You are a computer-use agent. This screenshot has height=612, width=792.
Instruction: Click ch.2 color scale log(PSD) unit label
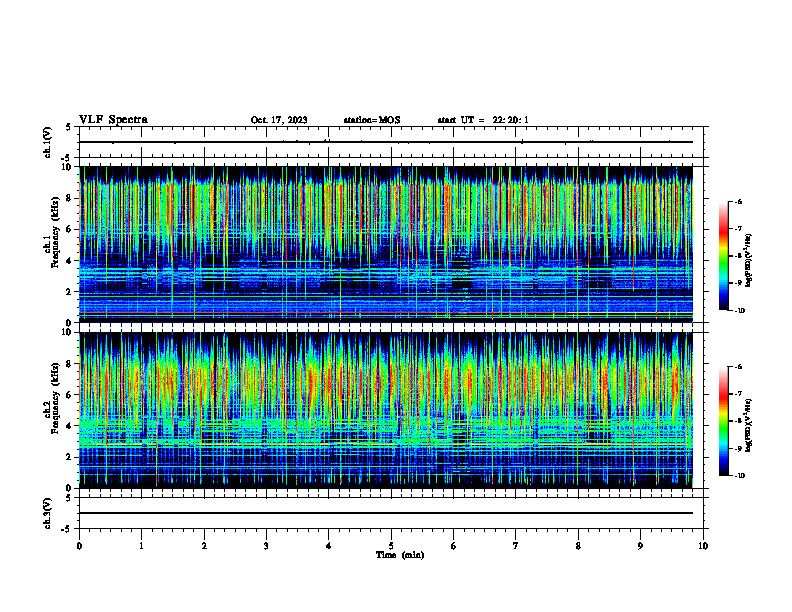pos(749,425)
